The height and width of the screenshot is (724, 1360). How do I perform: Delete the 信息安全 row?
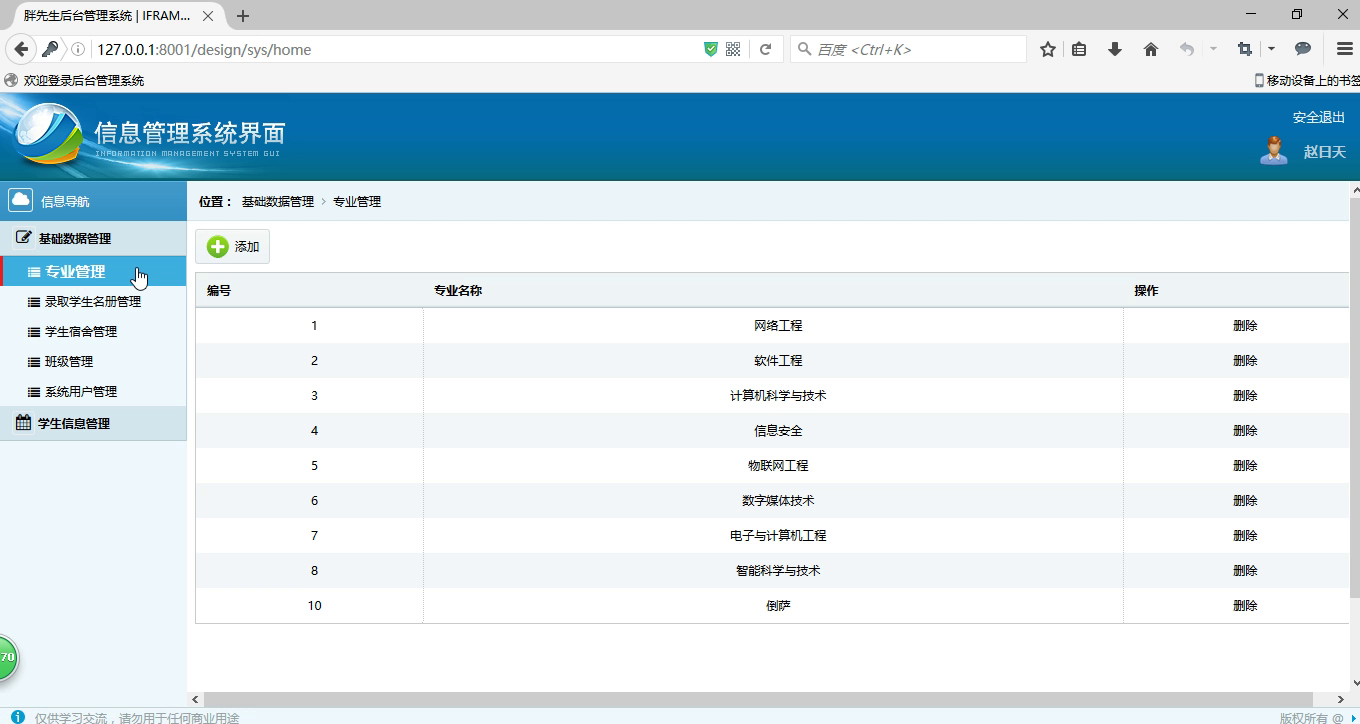(x=1245, y=430)
